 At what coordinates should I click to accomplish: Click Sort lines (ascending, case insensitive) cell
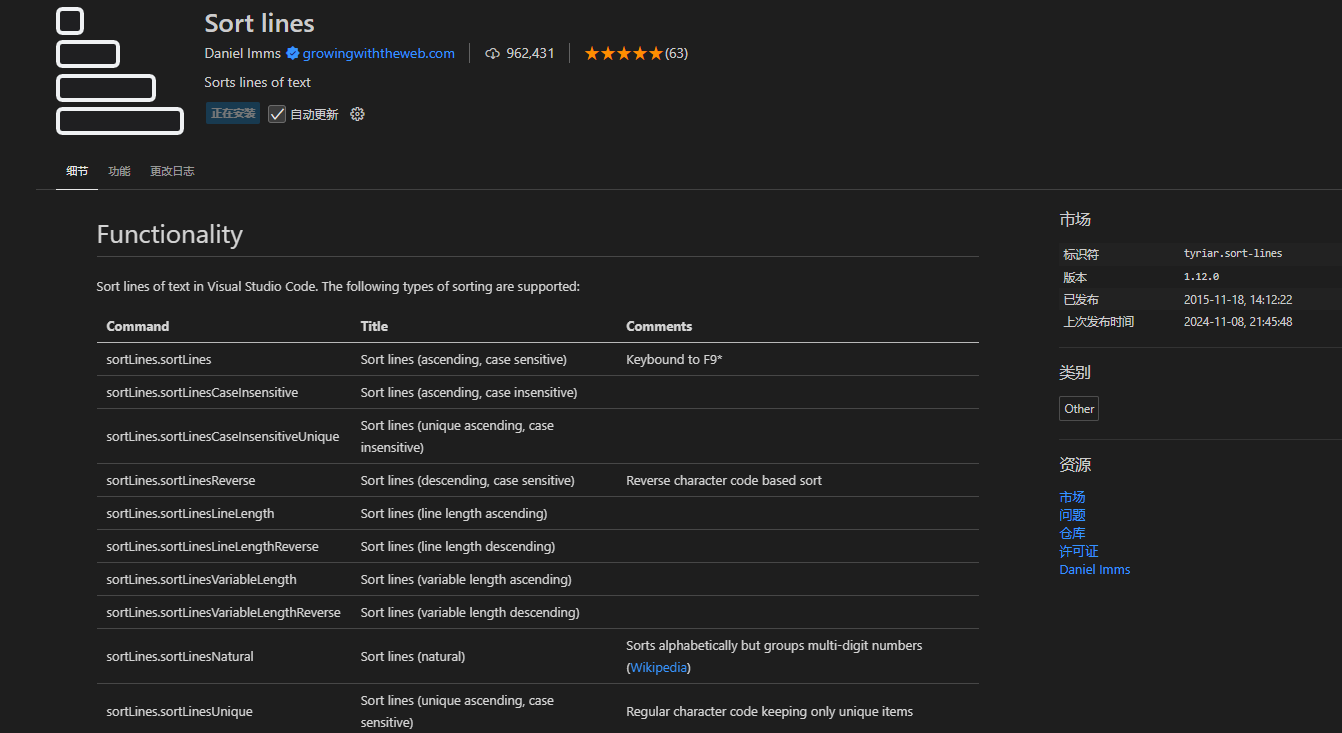pos(469,392)
